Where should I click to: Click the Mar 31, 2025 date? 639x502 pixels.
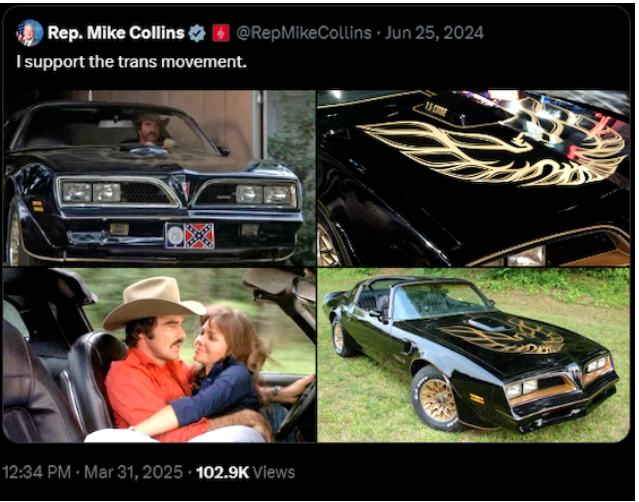pos(133,472)
